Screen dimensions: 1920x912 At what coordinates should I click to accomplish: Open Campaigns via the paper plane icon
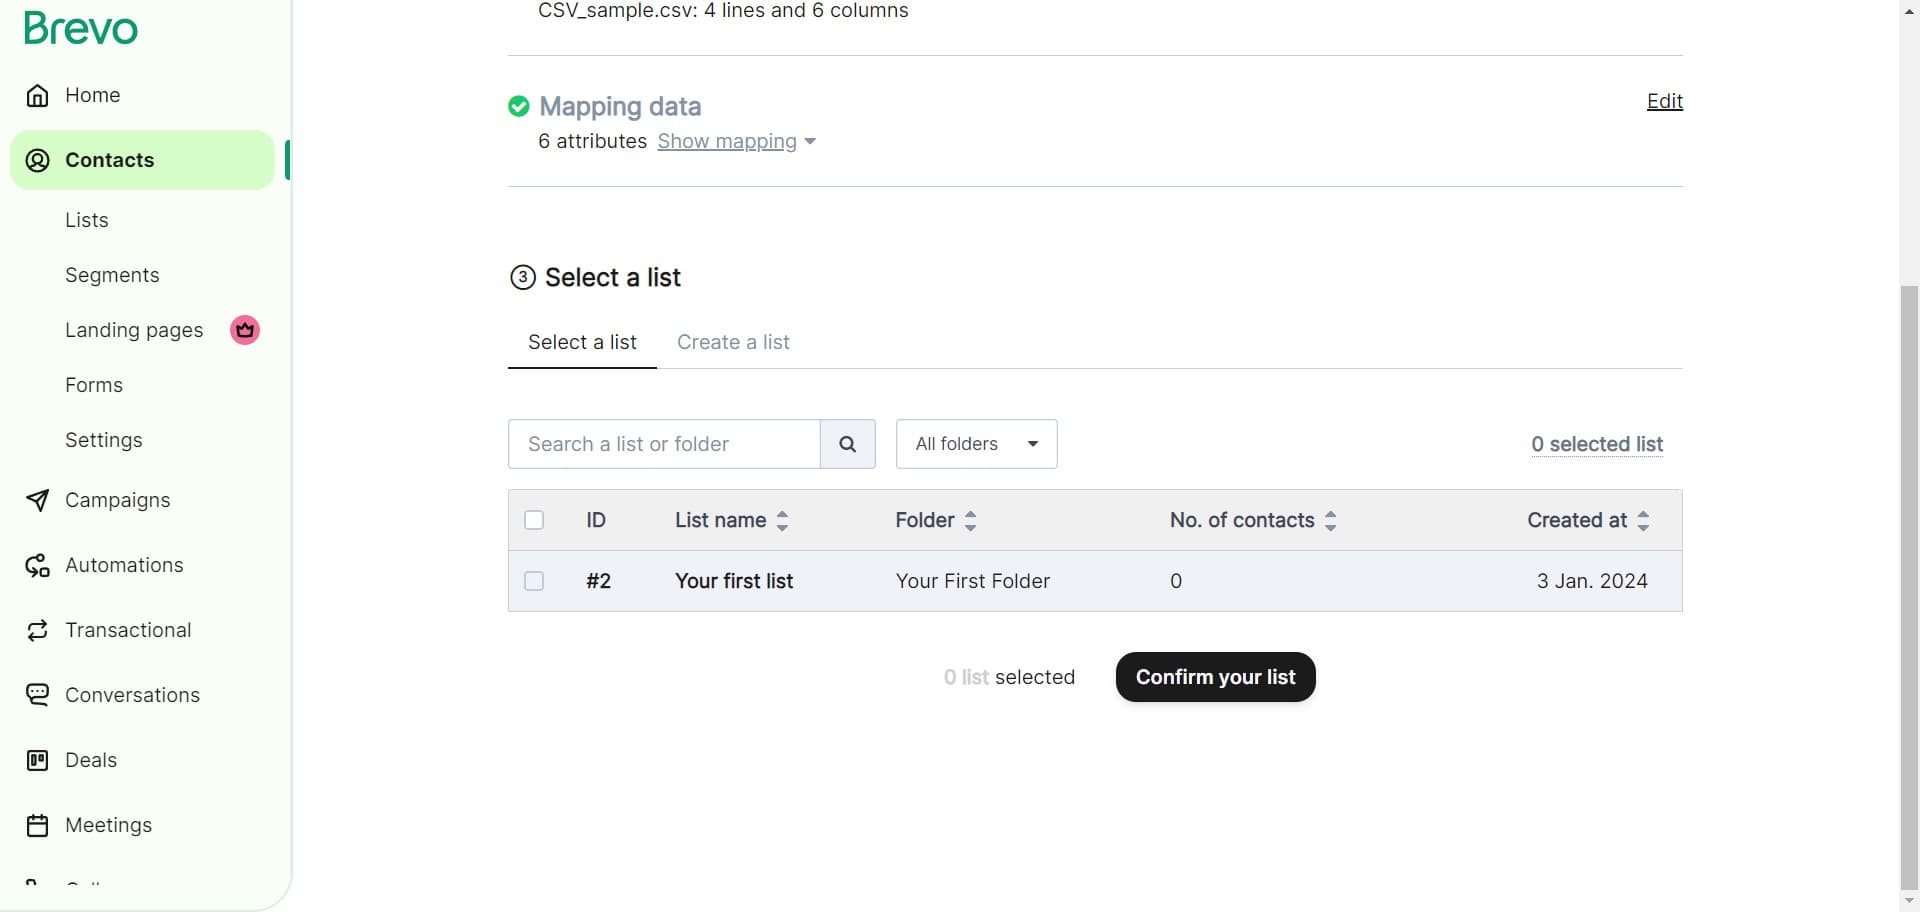click(38, 500)
